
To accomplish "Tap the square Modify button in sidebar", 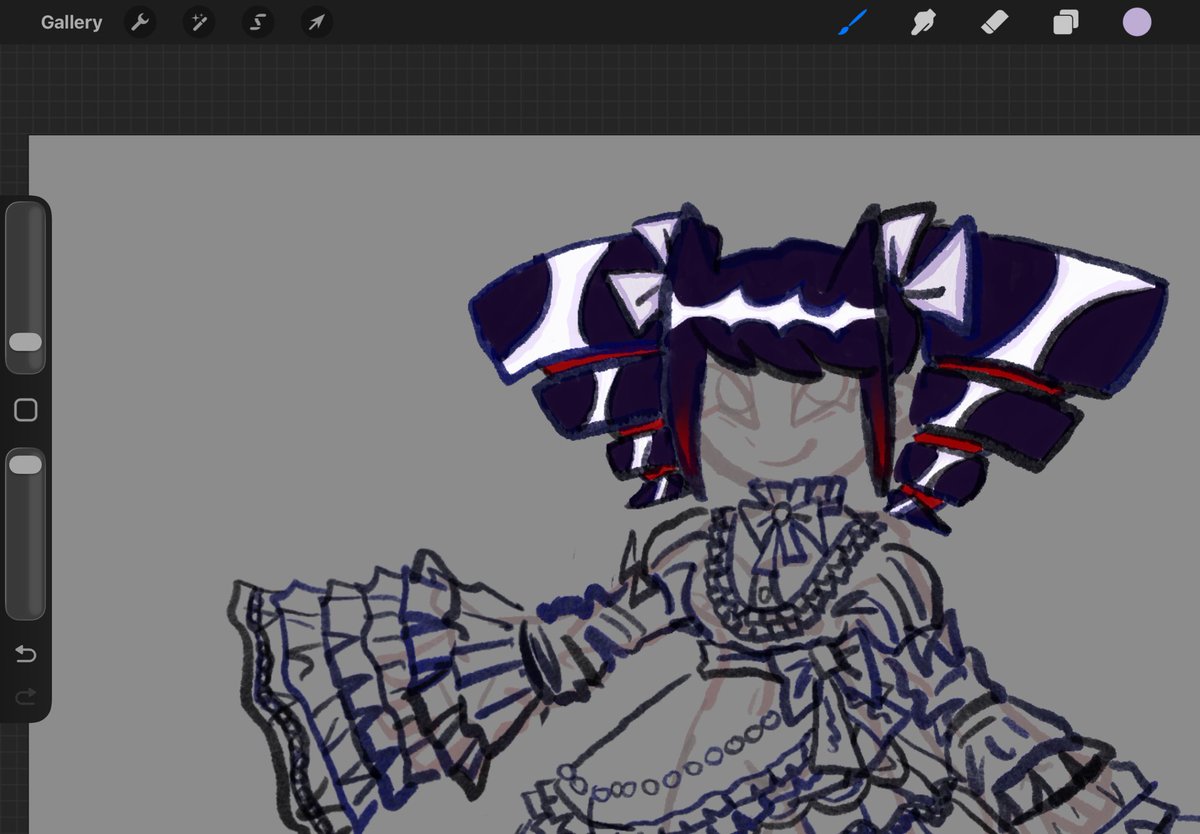I will 26,410.
